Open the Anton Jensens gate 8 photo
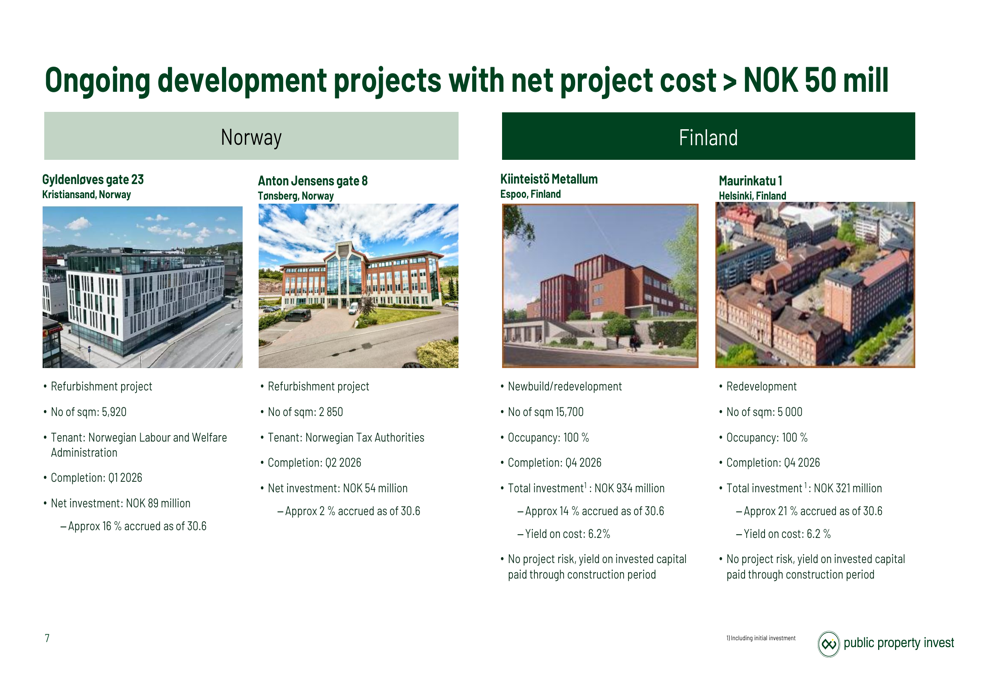The height and width of the screenshot is (685, 1000). click(358, 285)
